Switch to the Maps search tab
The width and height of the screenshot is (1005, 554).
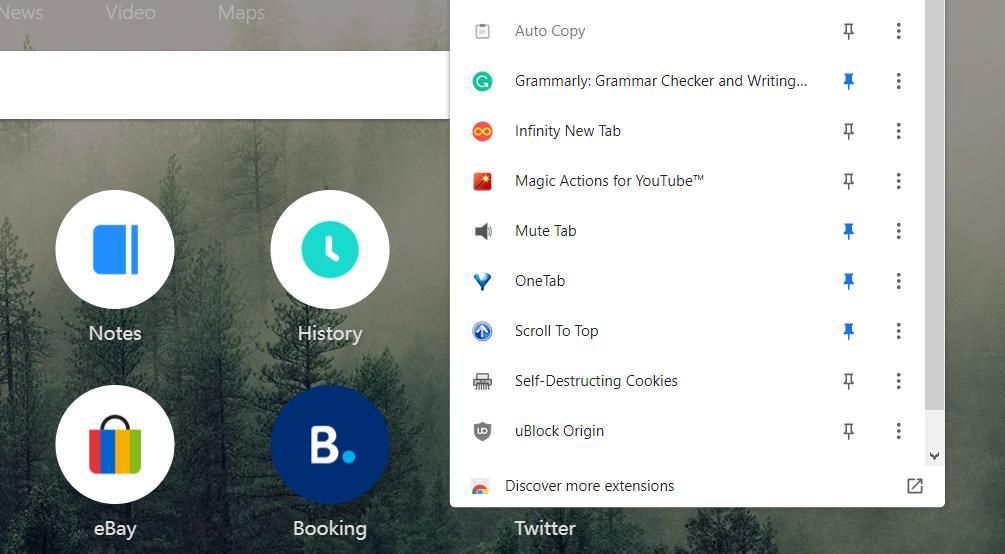coord(241,12)
